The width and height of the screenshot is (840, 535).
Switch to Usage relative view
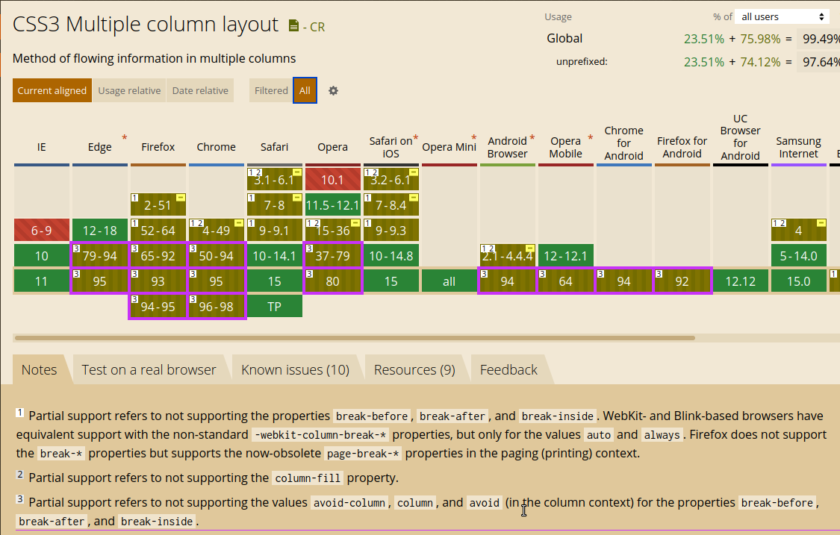coord(129,91)
